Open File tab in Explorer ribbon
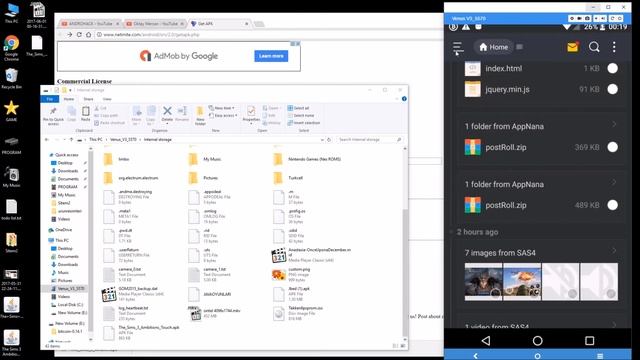 coord(50,99)
